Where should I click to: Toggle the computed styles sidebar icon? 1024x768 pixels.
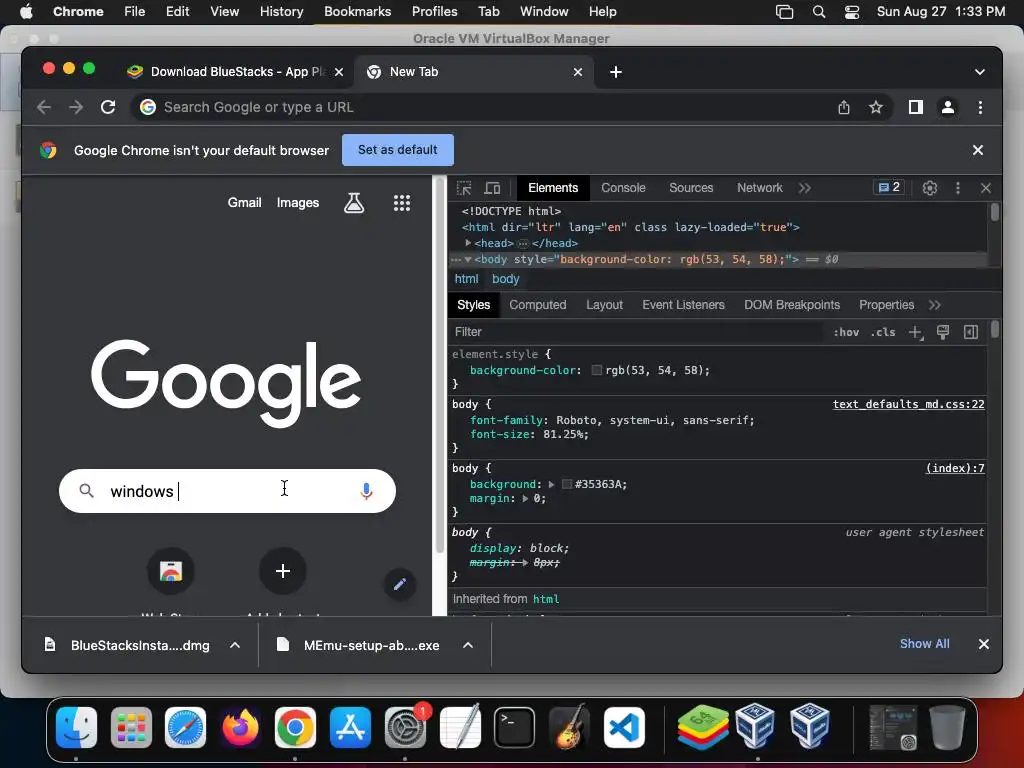pos(970,332)
